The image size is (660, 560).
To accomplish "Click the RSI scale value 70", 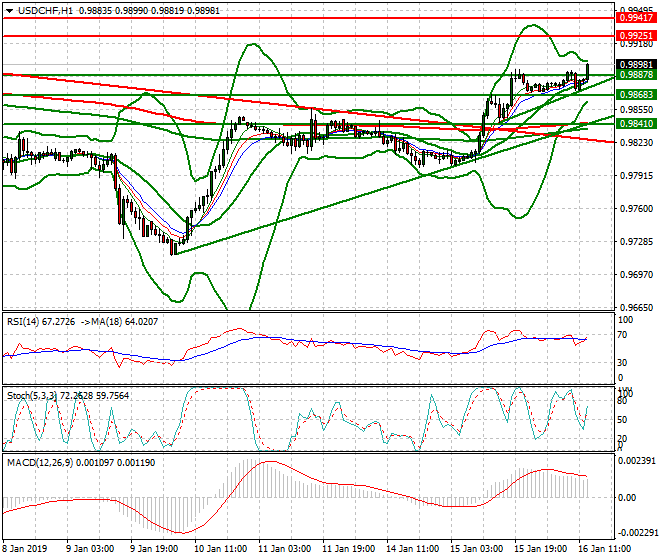I will [x=623, y=335].
